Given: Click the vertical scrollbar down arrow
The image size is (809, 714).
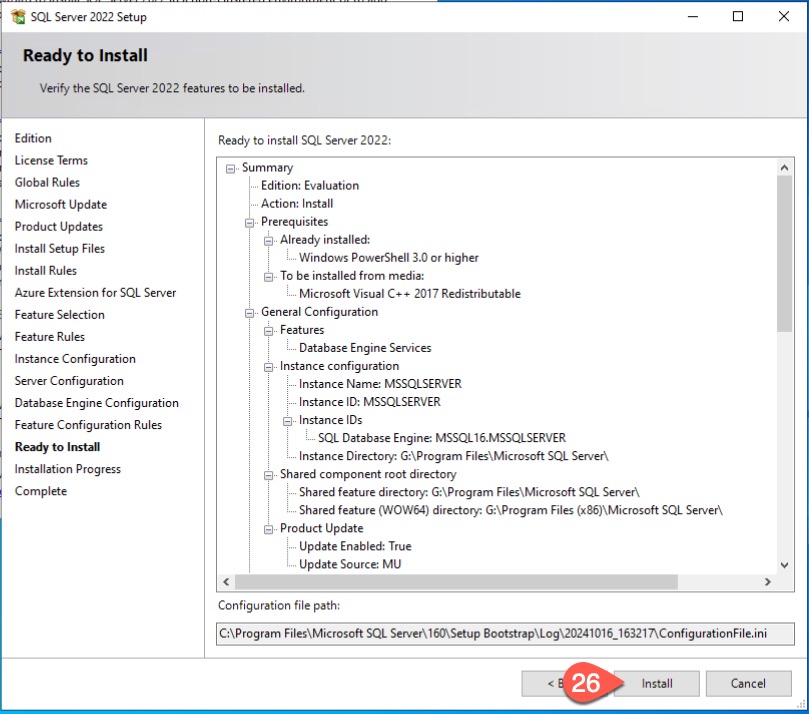Looking at the screenshot, I should (x=784, y=564).
